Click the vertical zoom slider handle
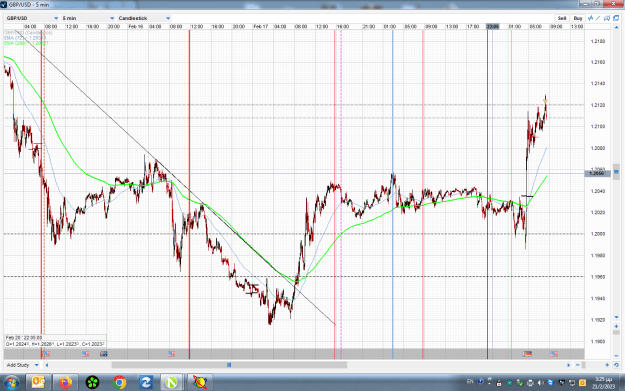 click(x=617, y=332)
